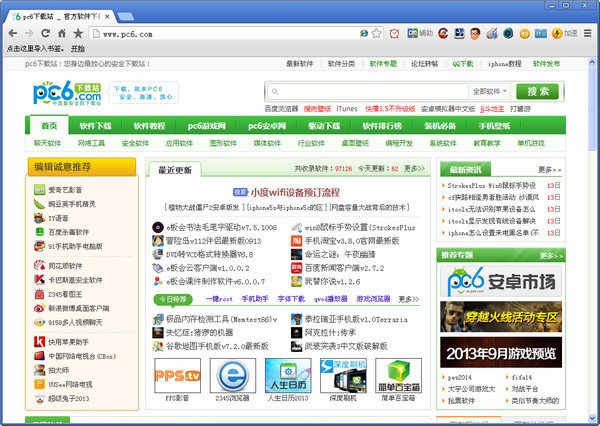Click the 开始 bookmark import link
Viewport: 600px width, 426px height.
tap(78, 49)
